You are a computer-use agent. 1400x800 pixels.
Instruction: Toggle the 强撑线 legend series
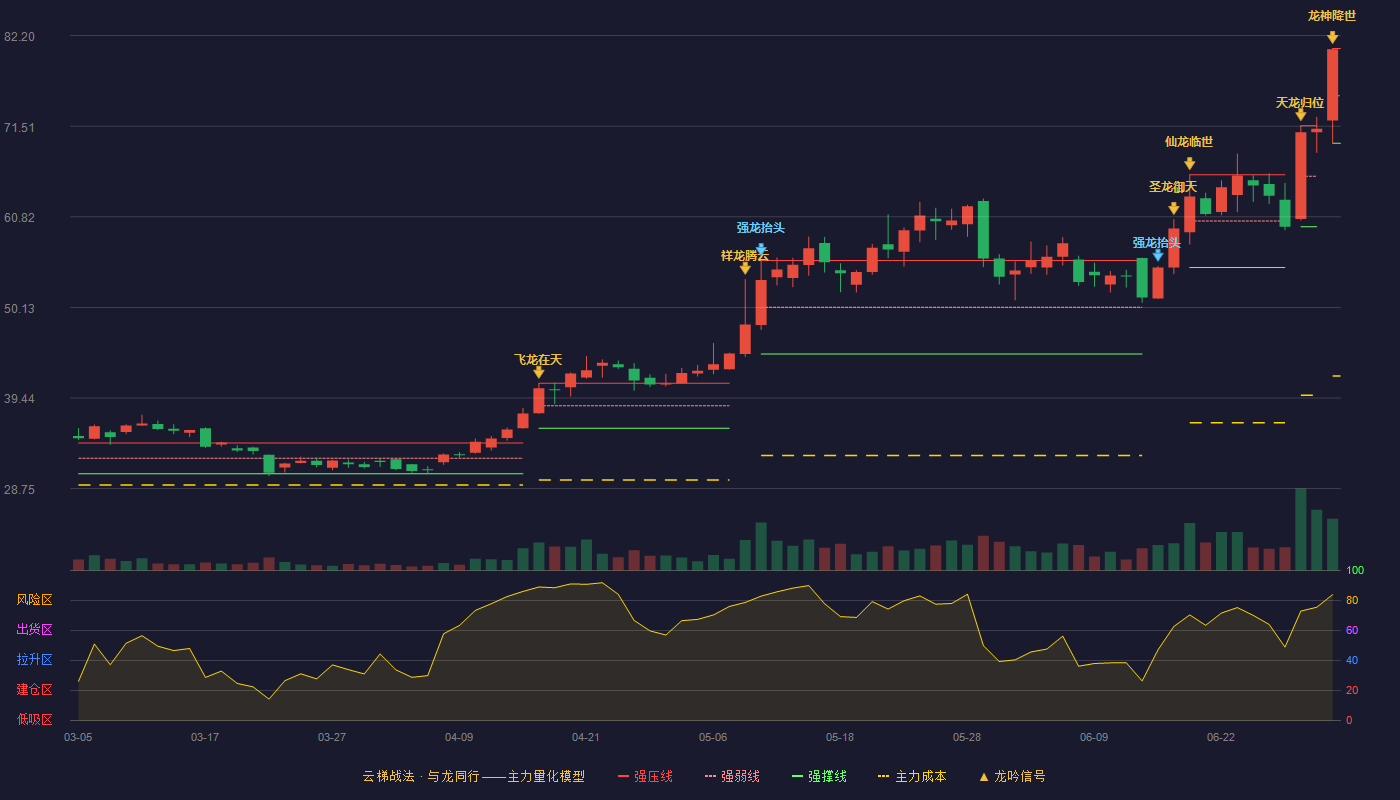[819, 776]
